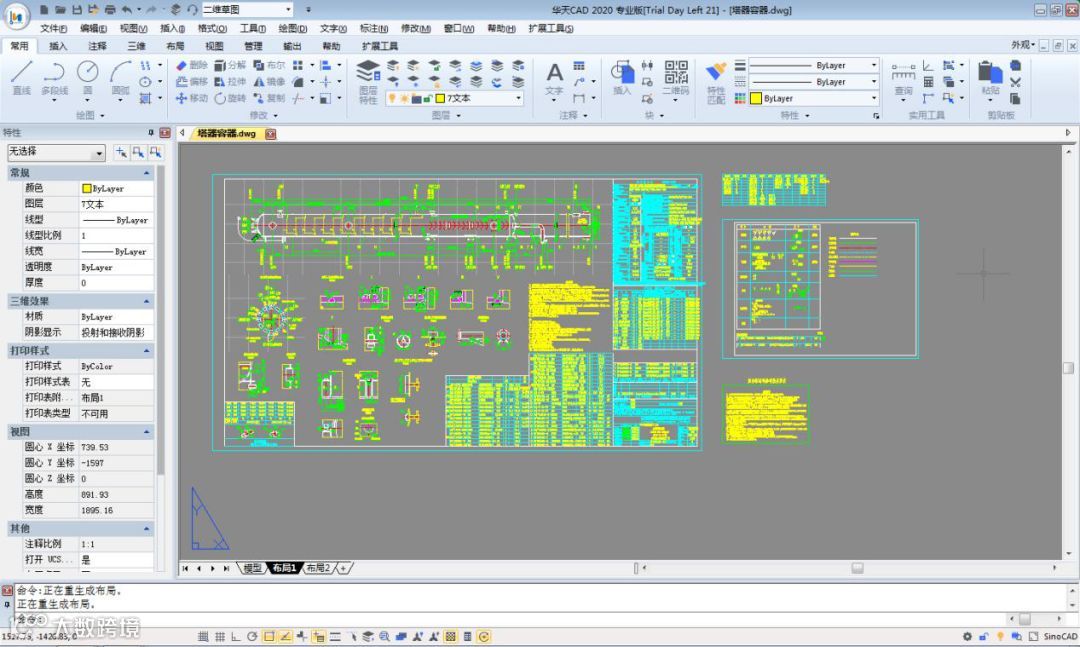
Task: Click yellow color swatch in ribbon properties
Action: (x=756, y=99)
